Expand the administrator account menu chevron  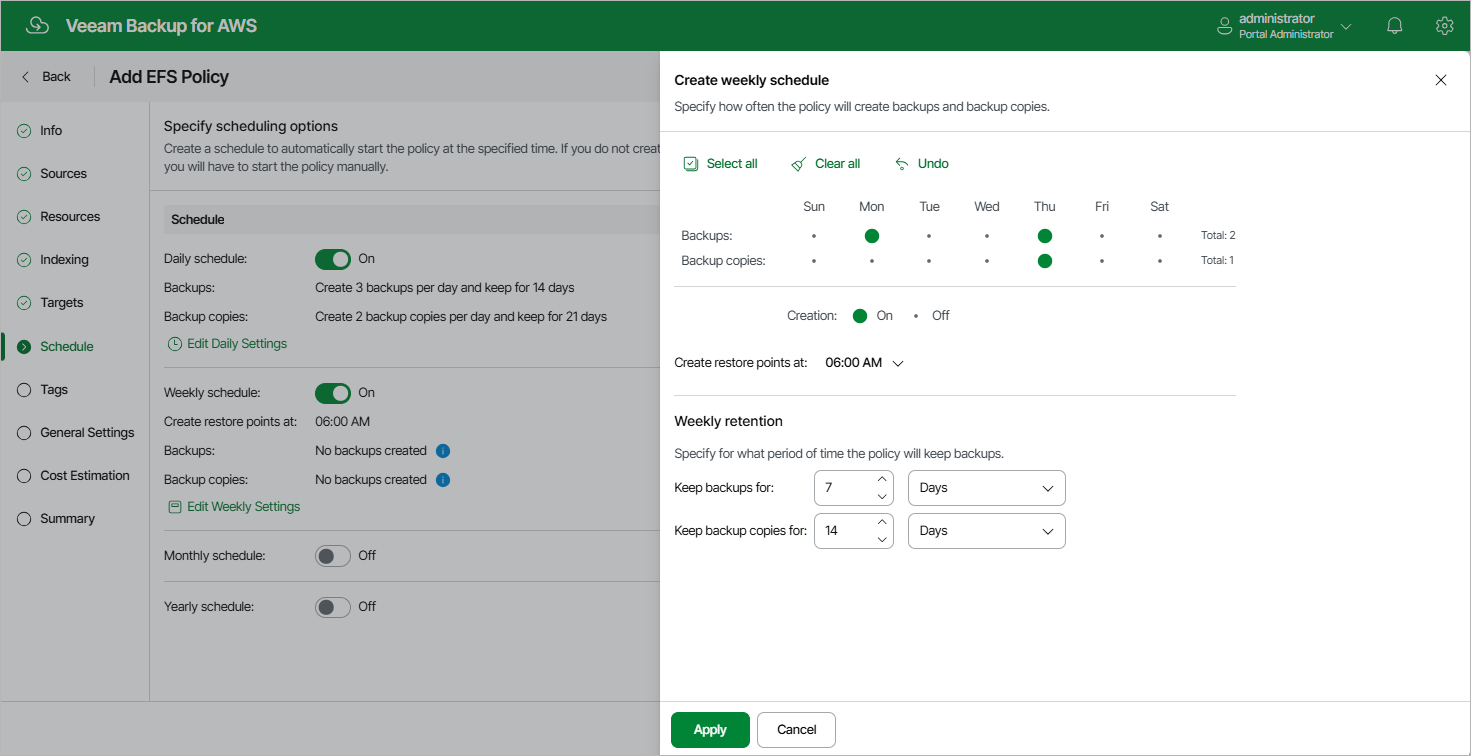[x=1346, y=27]
